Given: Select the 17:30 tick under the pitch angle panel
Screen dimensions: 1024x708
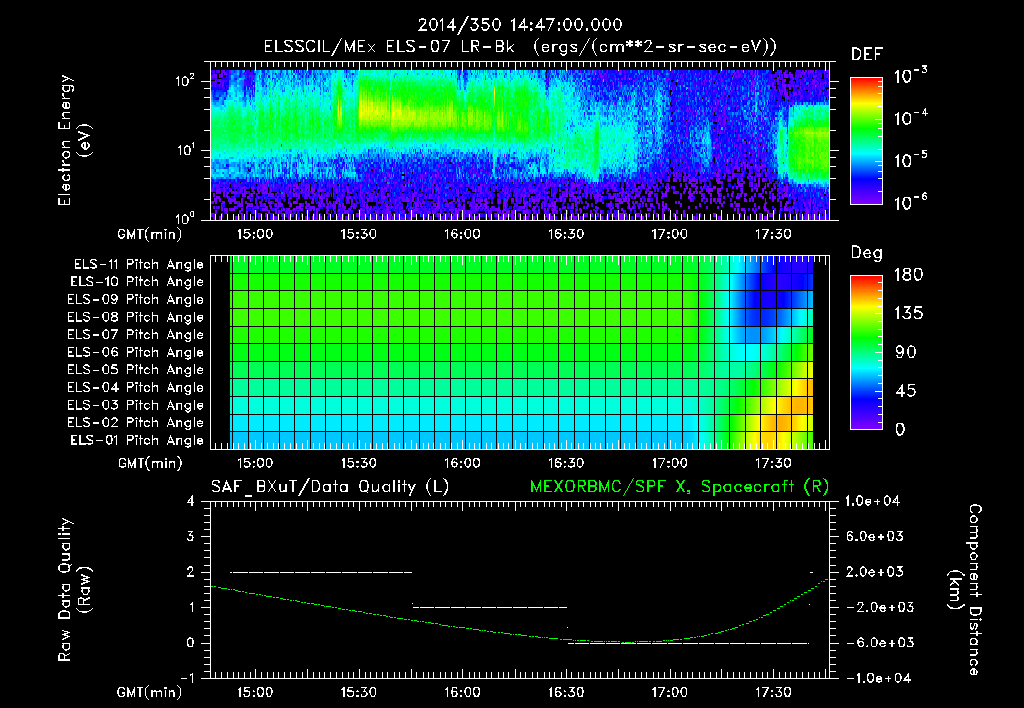Looking at the screenshot, I should click(x=773, y=463).
